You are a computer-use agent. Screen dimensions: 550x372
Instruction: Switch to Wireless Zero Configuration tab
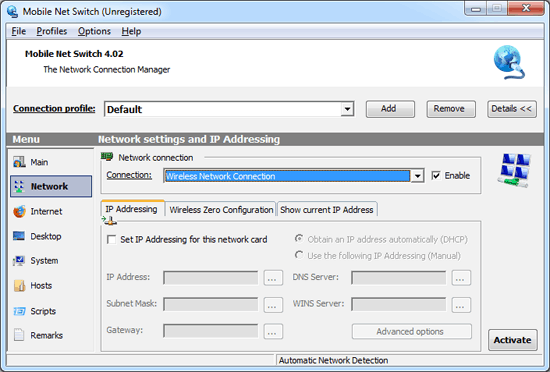coord(221,210)
